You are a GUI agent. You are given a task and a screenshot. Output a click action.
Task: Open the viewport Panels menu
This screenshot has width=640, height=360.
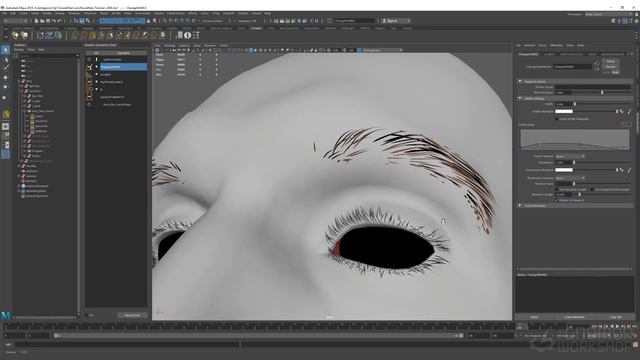(224, 46)
